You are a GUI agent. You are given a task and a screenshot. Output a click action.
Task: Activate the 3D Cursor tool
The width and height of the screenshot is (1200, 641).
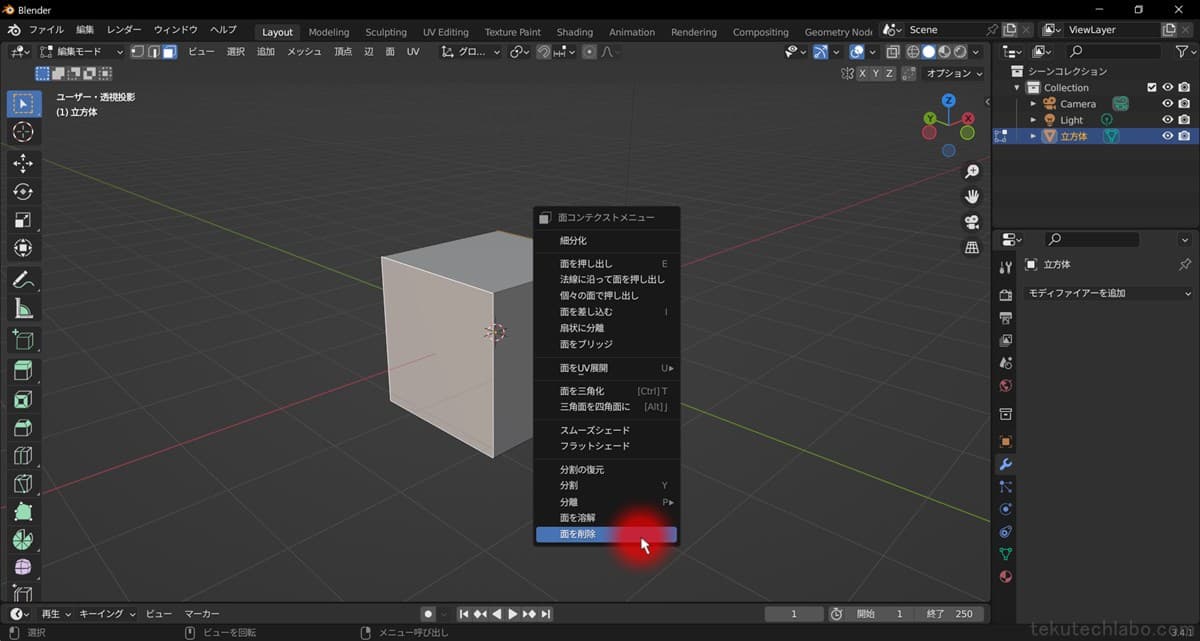pos(23,132)
